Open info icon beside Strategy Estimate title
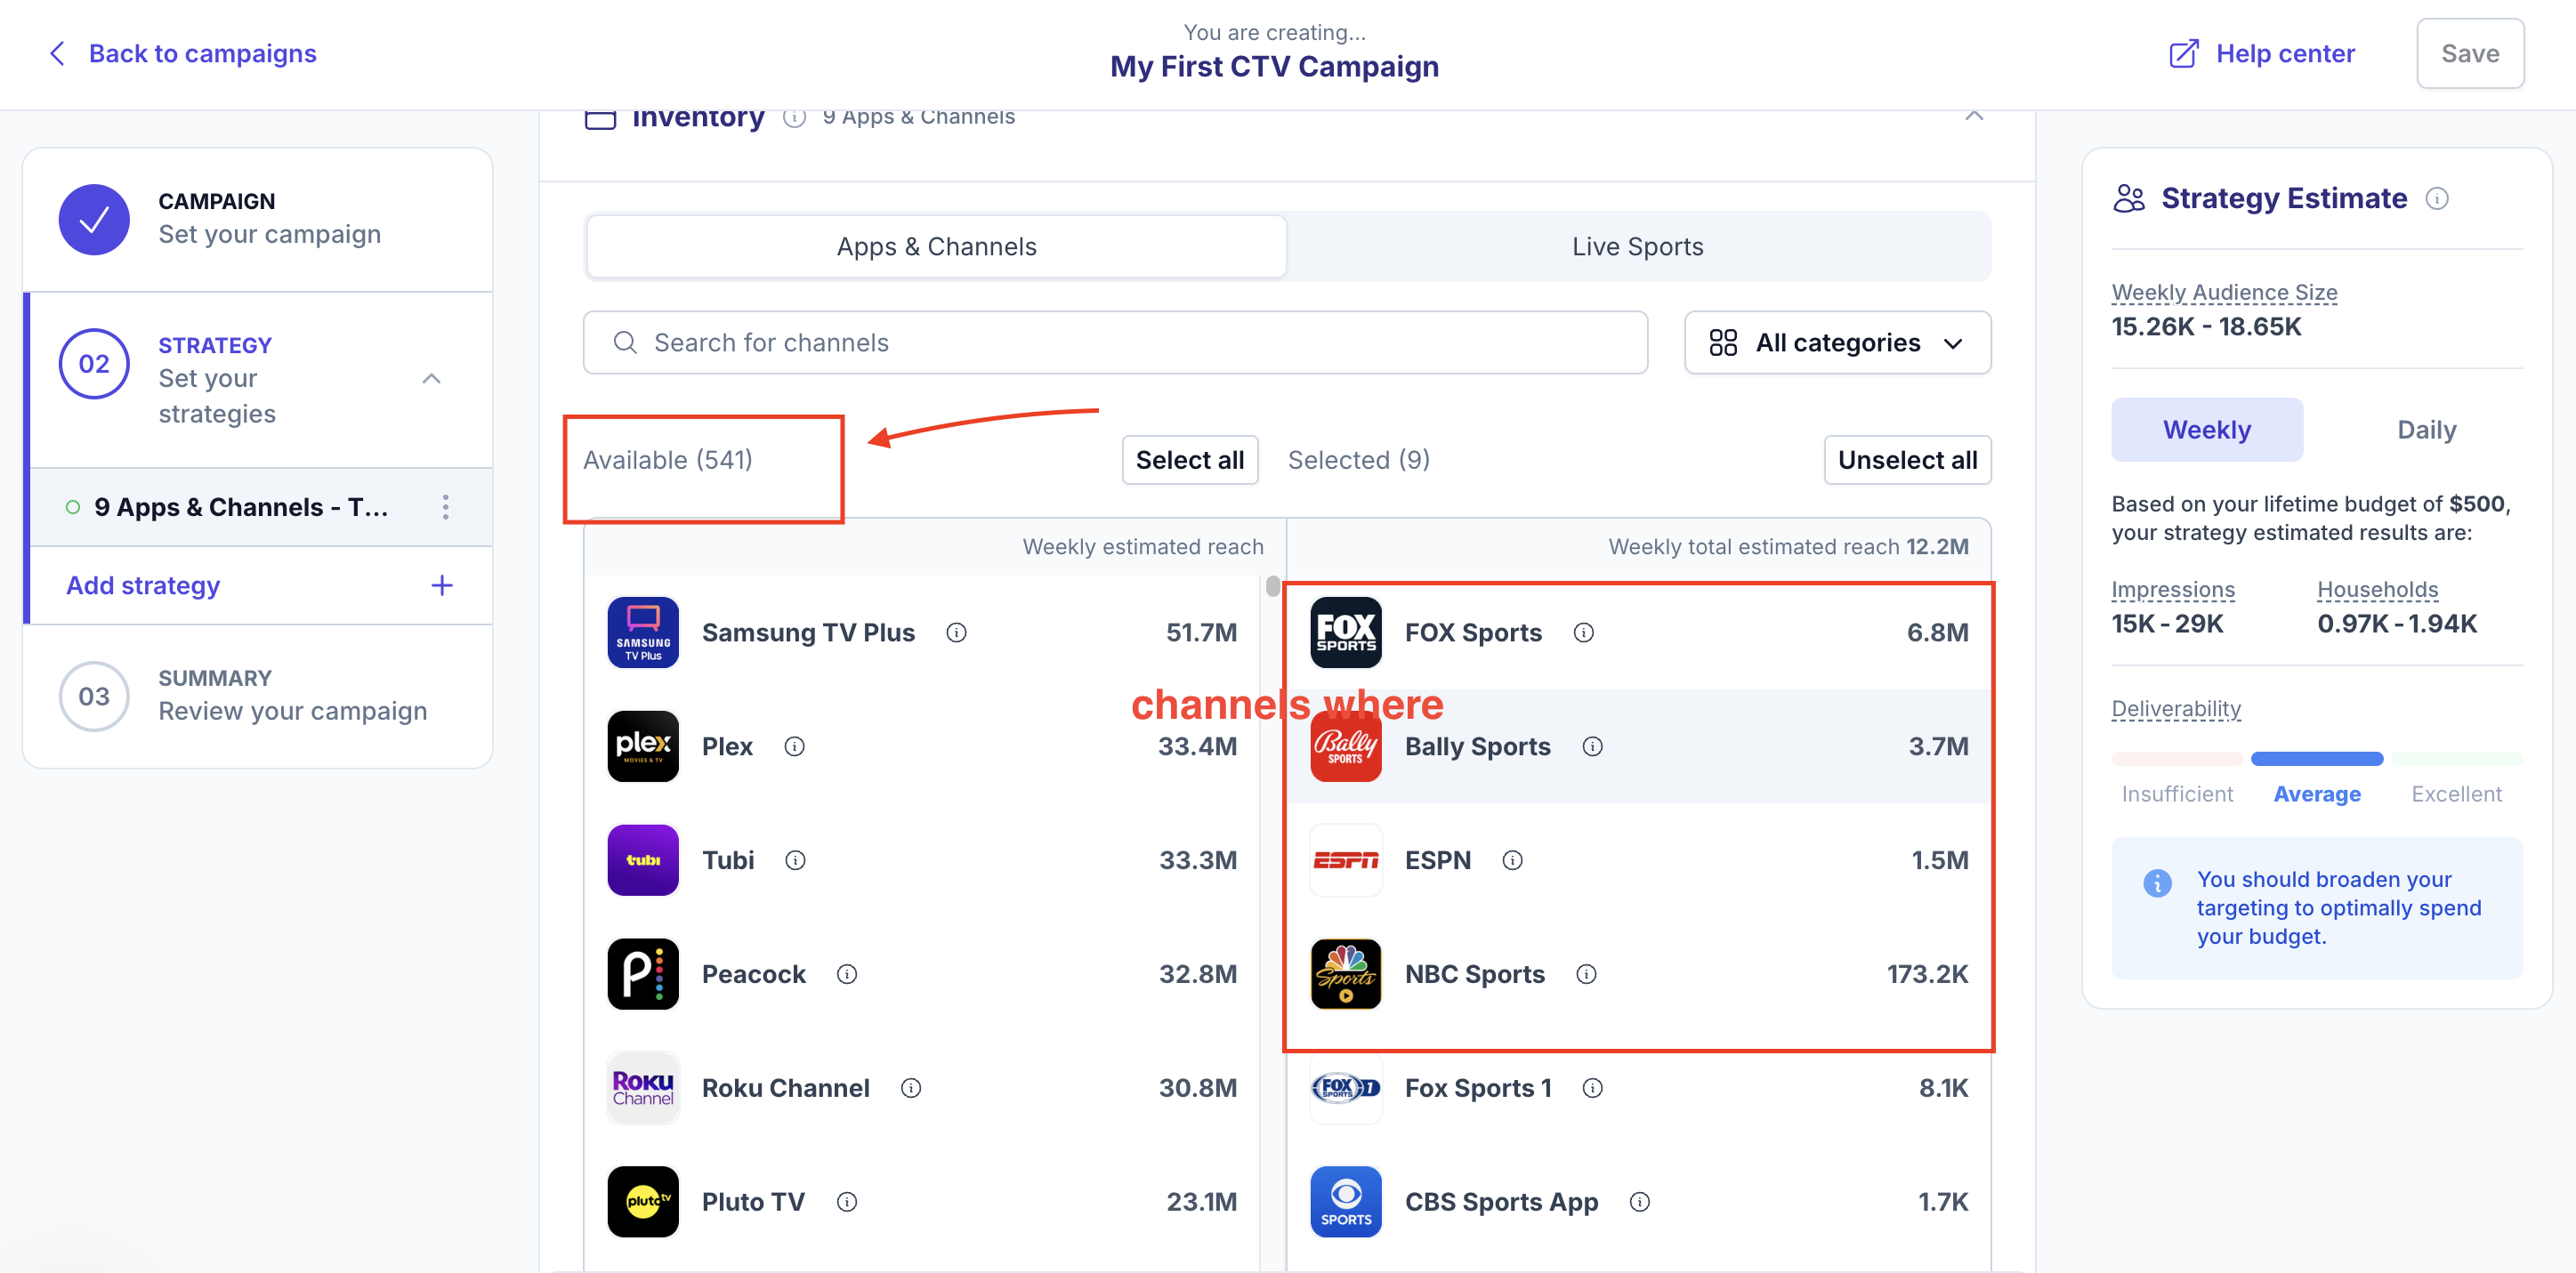Image resolution: width=2576 pixels, height=1273 pixels. coord(2437,198)
